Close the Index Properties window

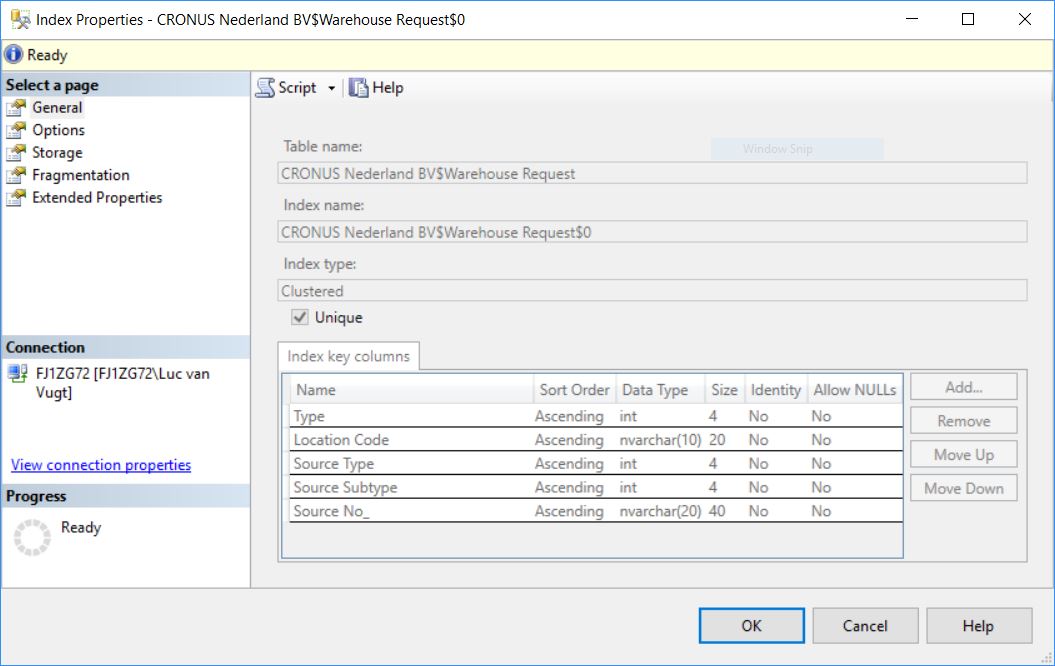click(x=1024, y=19)
